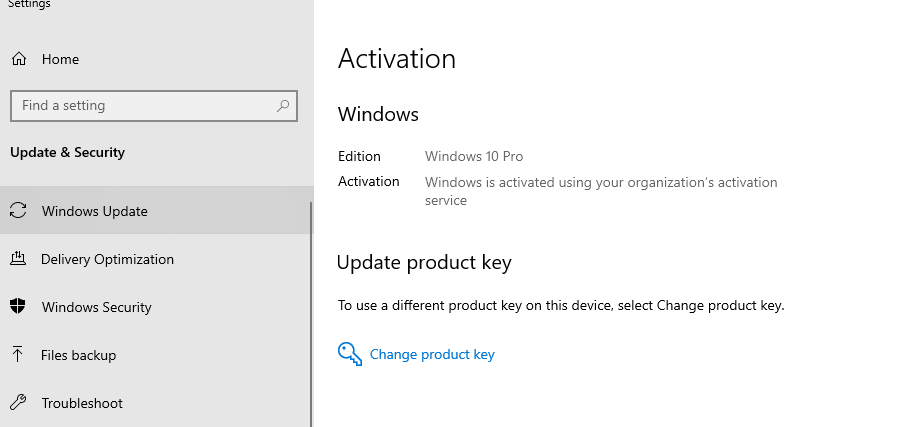The height and width of the screenshot is (427, 907).
Task: Click the Home house icon
Action: tap(18, 59)
